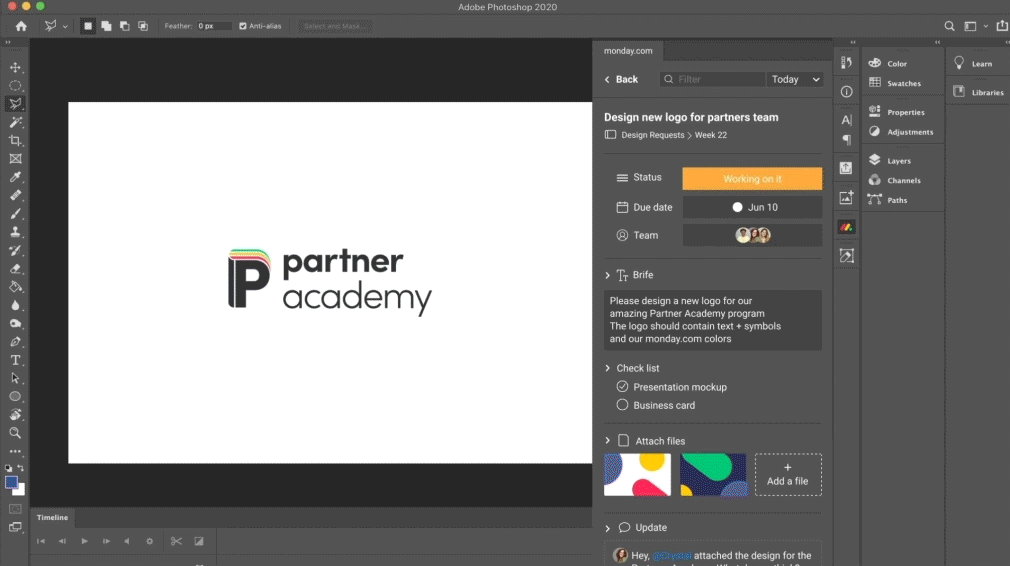Click the Home icon in options bar

(21, 26)
